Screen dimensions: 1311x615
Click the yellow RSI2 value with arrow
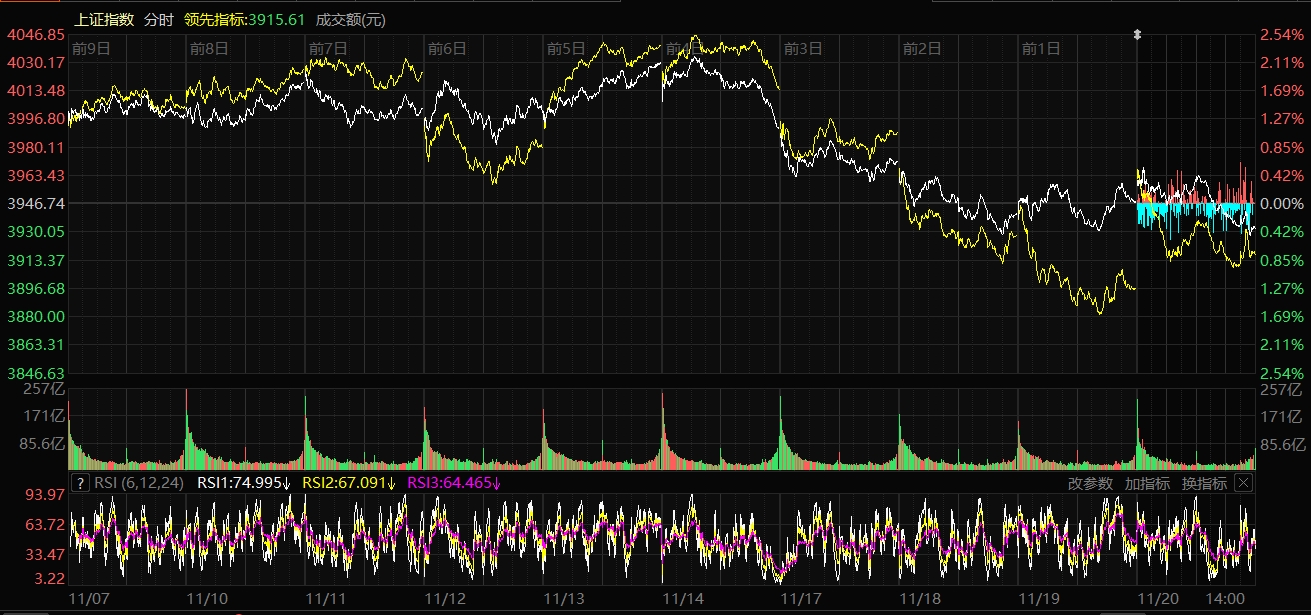coord(349,484)
